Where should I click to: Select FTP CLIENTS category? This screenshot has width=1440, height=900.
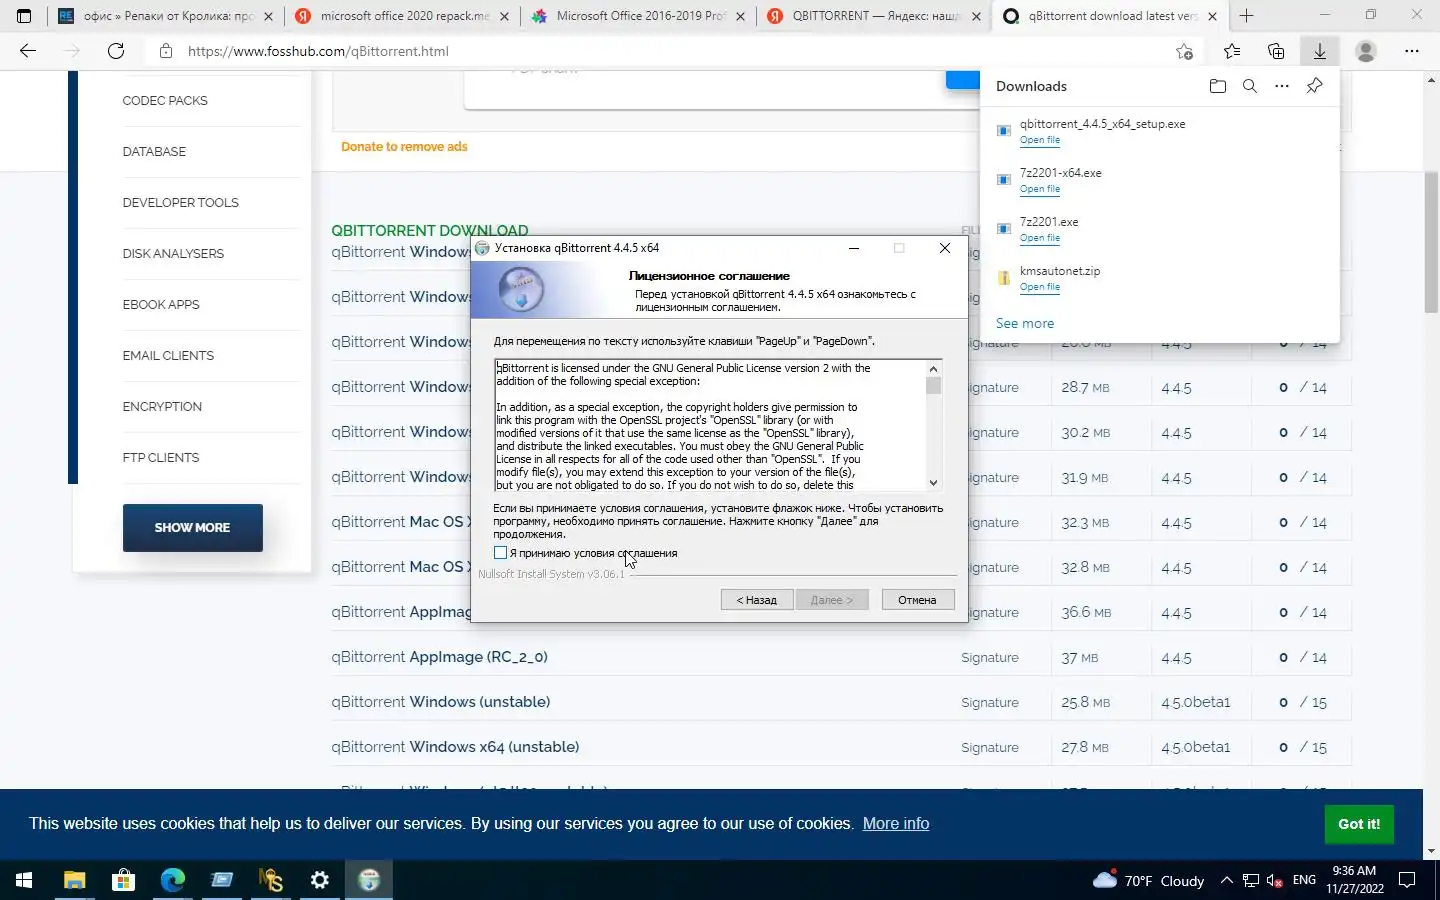(161, 458)
